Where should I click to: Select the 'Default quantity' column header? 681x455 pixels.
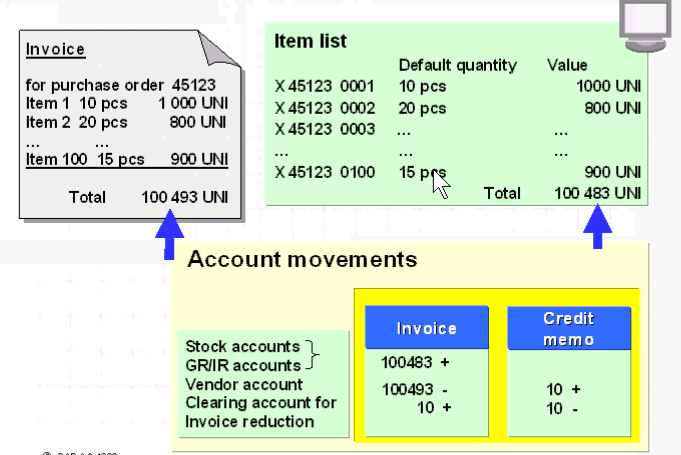click(x=458, y=65)
